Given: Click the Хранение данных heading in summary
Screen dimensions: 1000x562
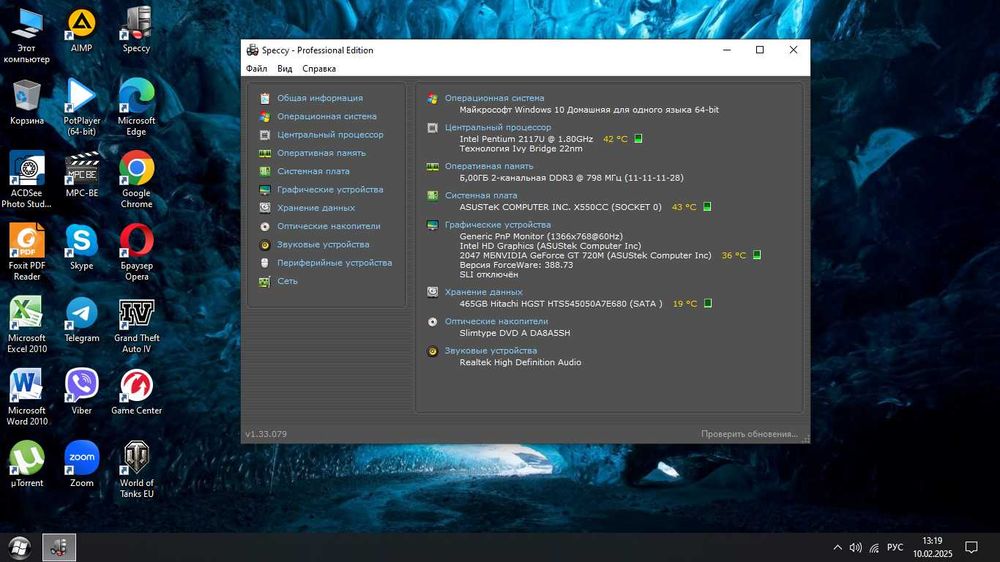Looking at the screenshot, I should pyautogui.click(x=483, y=292).
